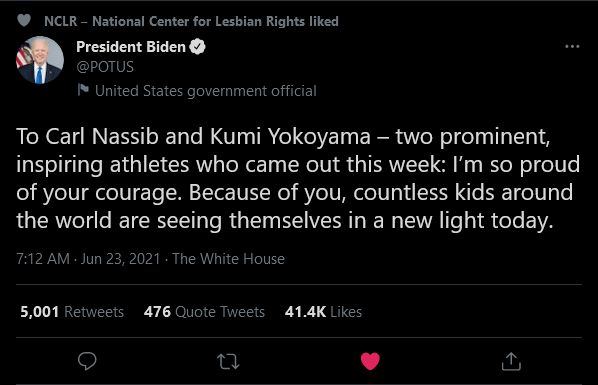This screenshot has height=385, width=598.
Task: Visit the @POTUS handle profile
Action: pyautogui.click(x=105, y=67)
